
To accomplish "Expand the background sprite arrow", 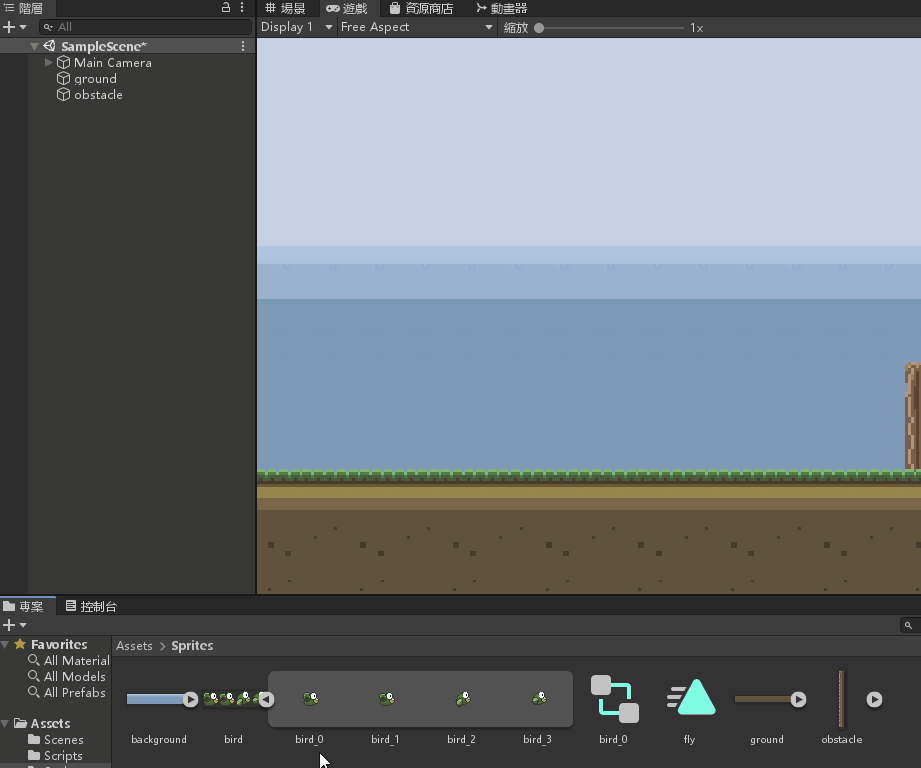I will (190, 700).
